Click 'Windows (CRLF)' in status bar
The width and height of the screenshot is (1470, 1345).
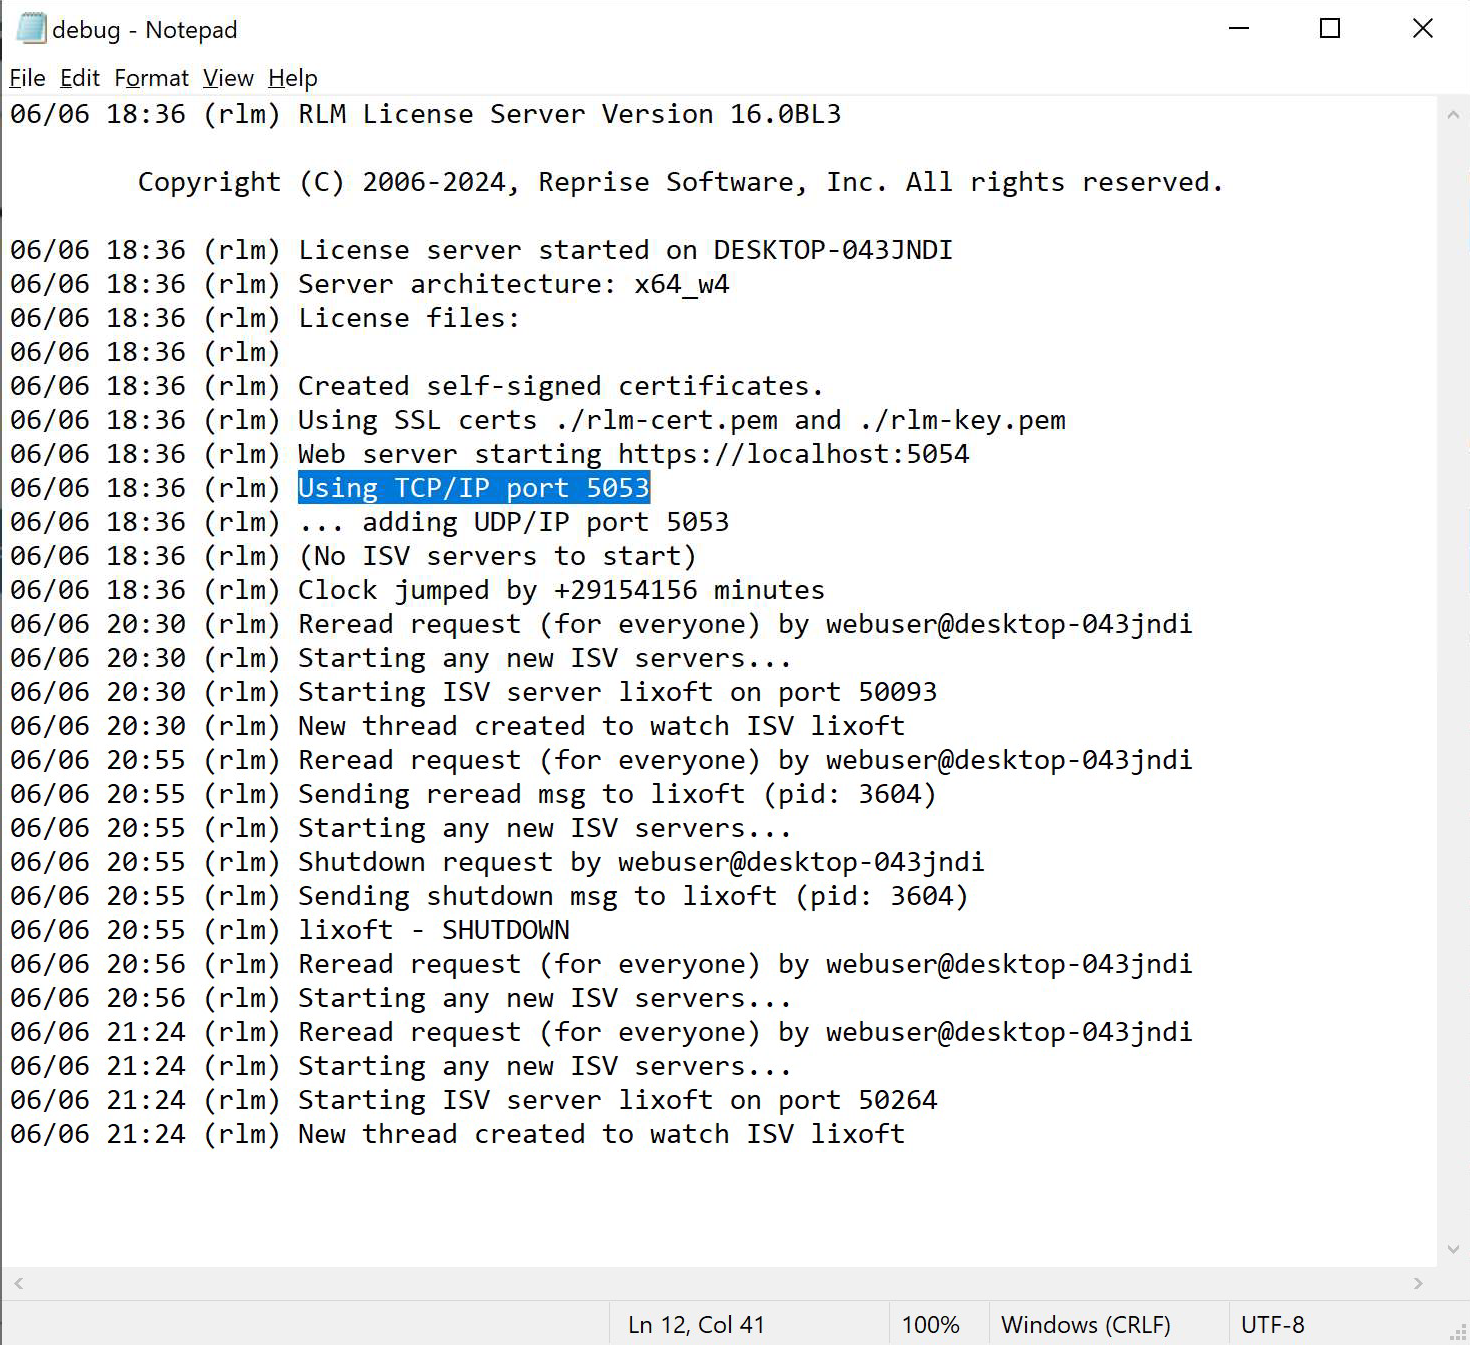tap(1086, 1325)
